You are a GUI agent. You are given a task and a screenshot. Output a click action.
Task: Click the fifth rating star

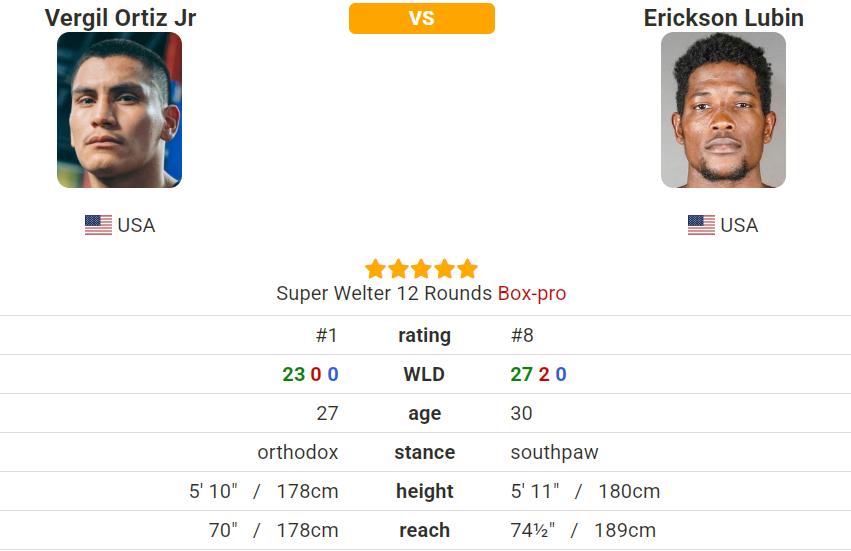[x=467, y=269]
